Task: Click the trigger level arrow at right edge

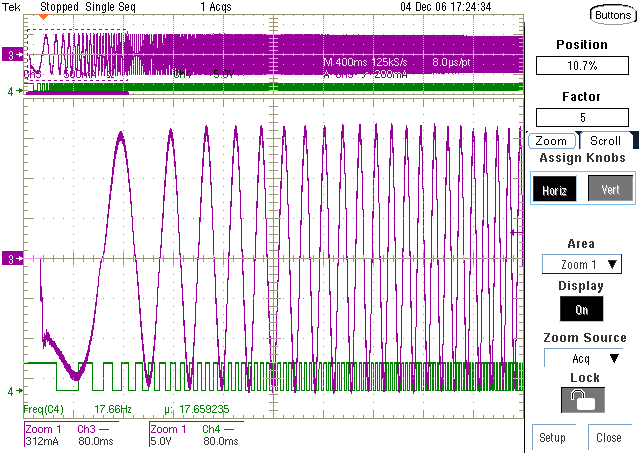Action: click(x=517, y=232)
